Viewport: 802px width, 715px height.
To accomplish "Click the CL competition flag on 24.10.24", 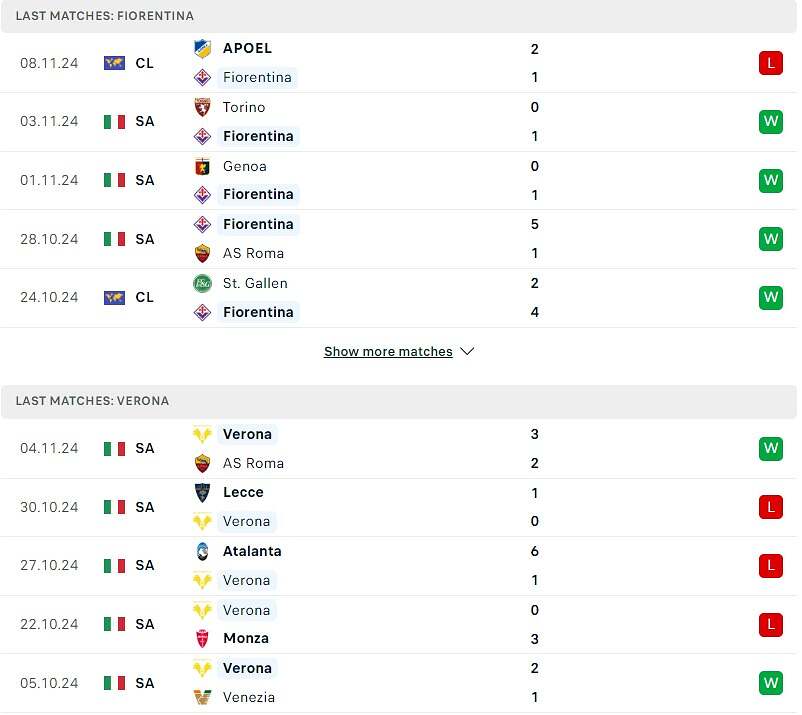I will (114, 298).
